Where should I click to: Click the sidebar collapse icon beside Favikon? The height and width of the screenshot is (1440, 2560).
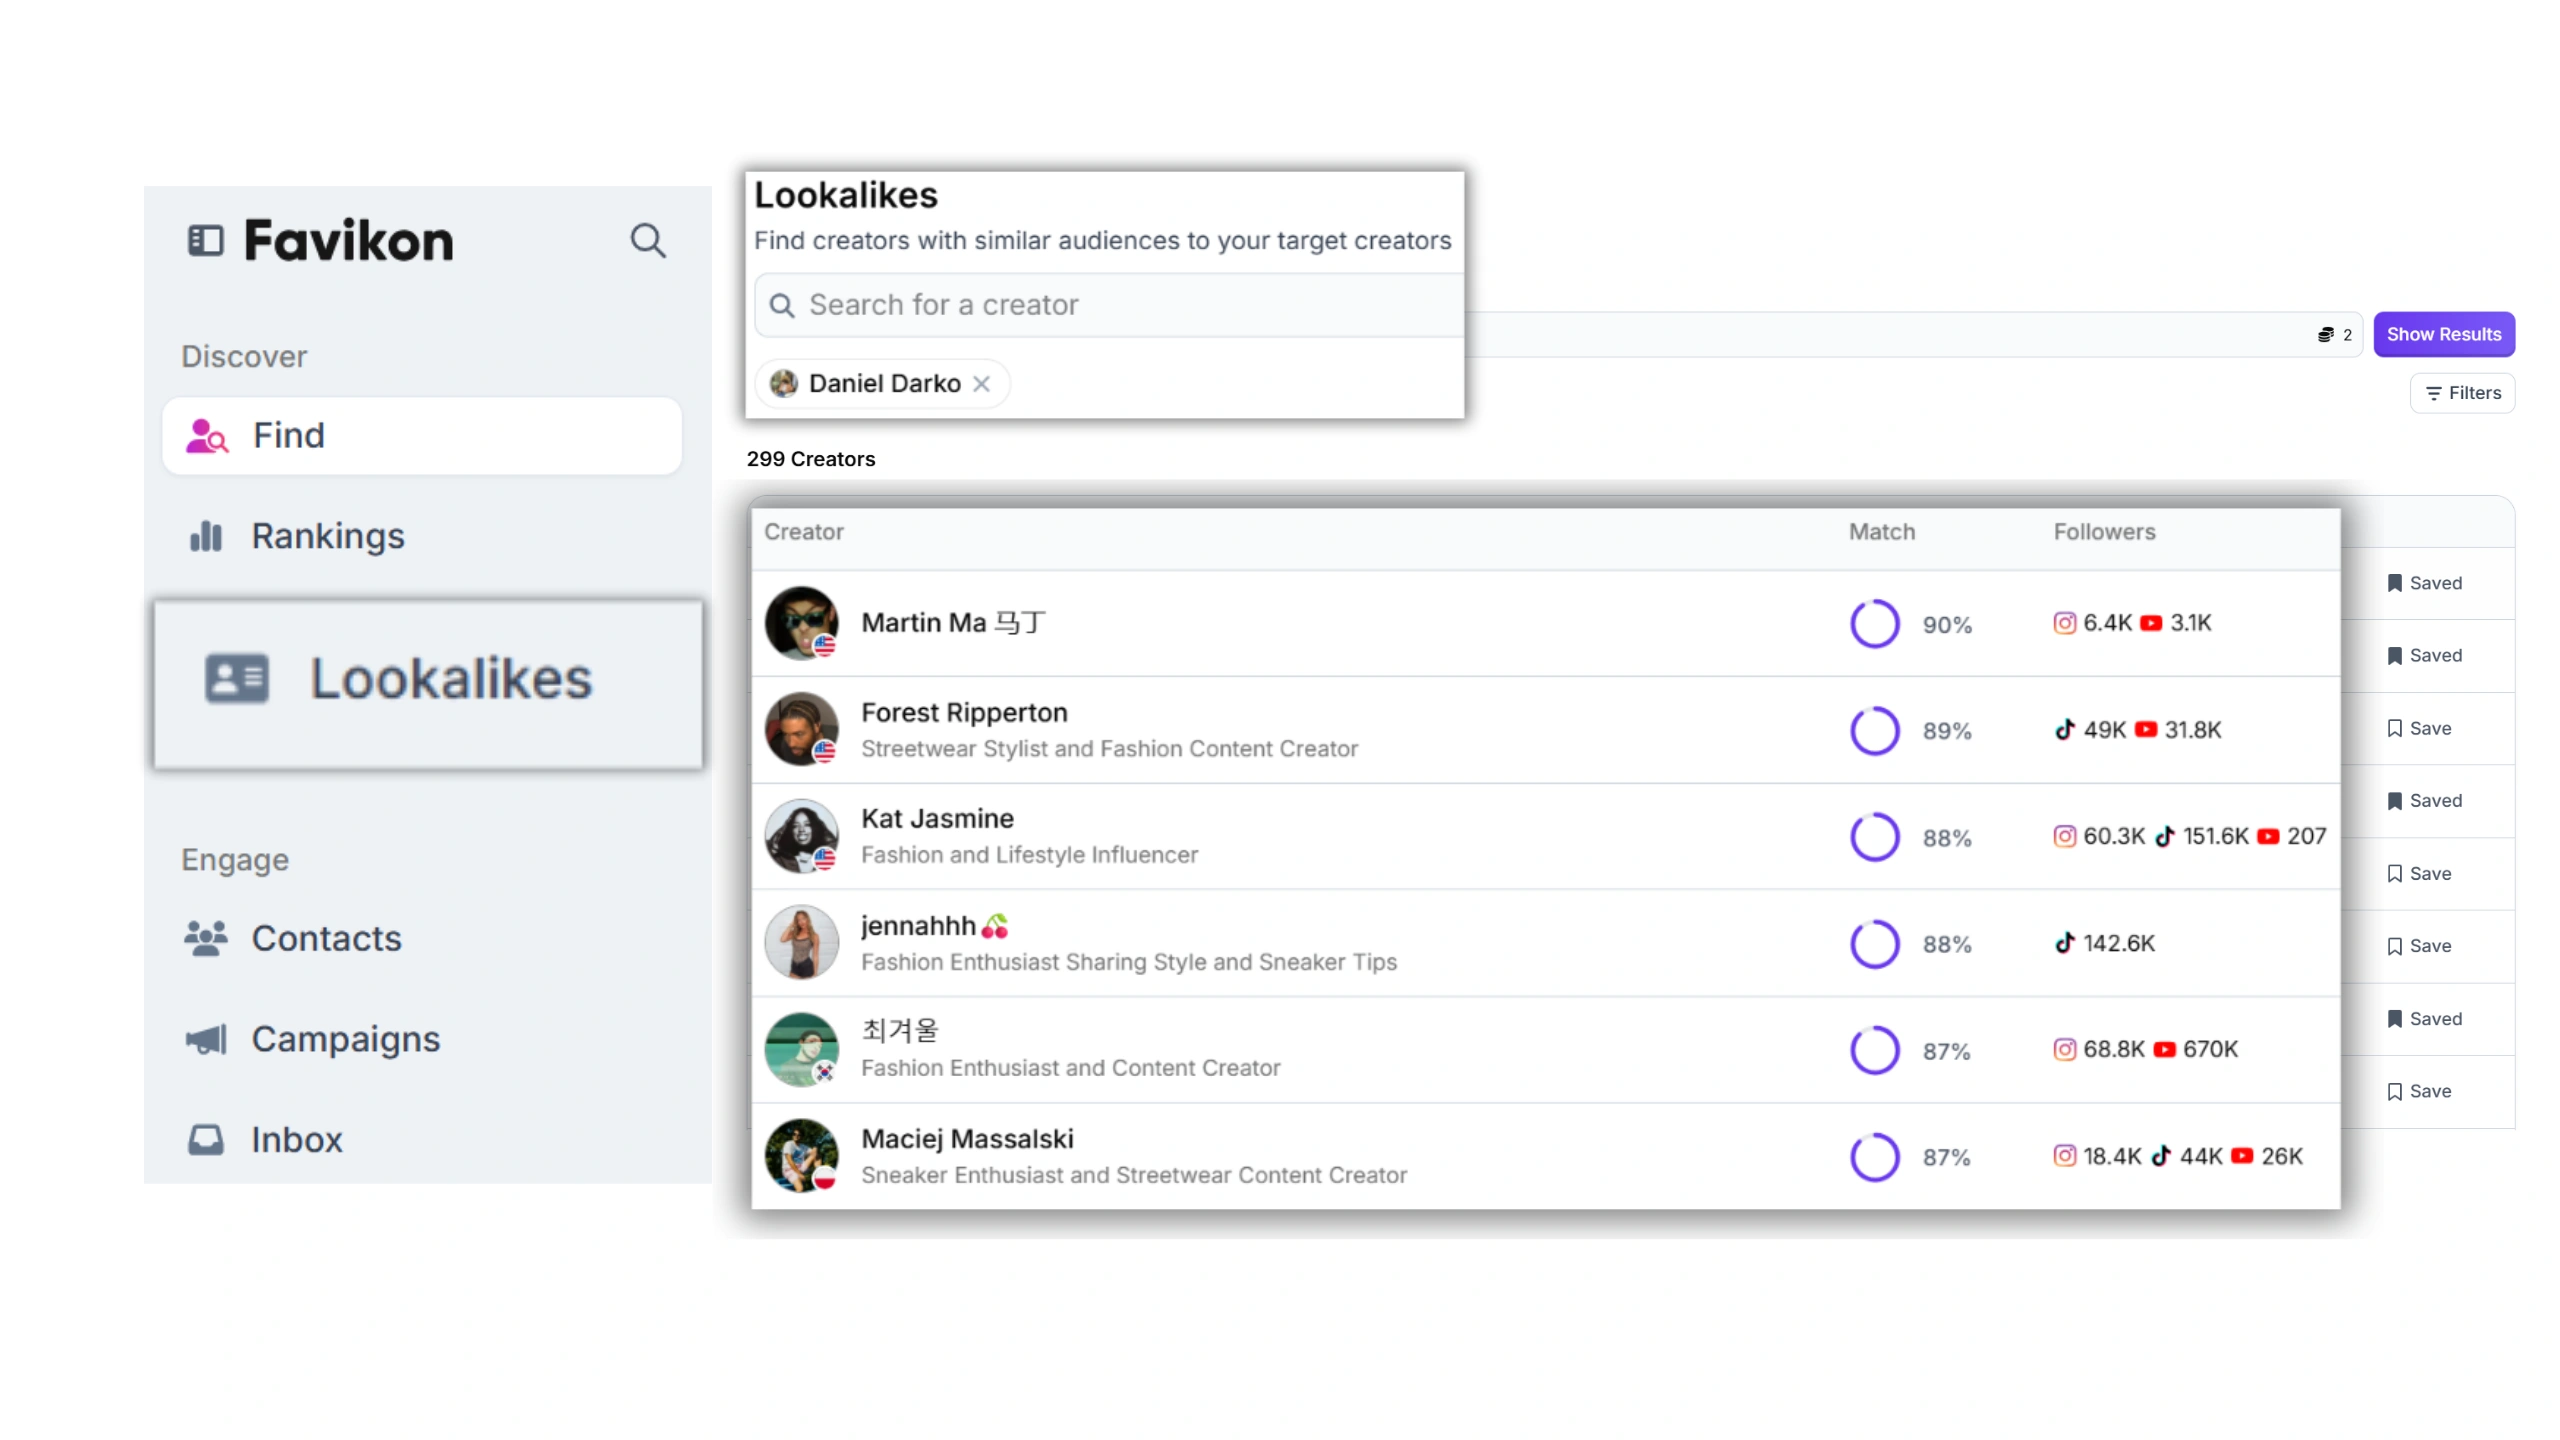click(205, 240)
